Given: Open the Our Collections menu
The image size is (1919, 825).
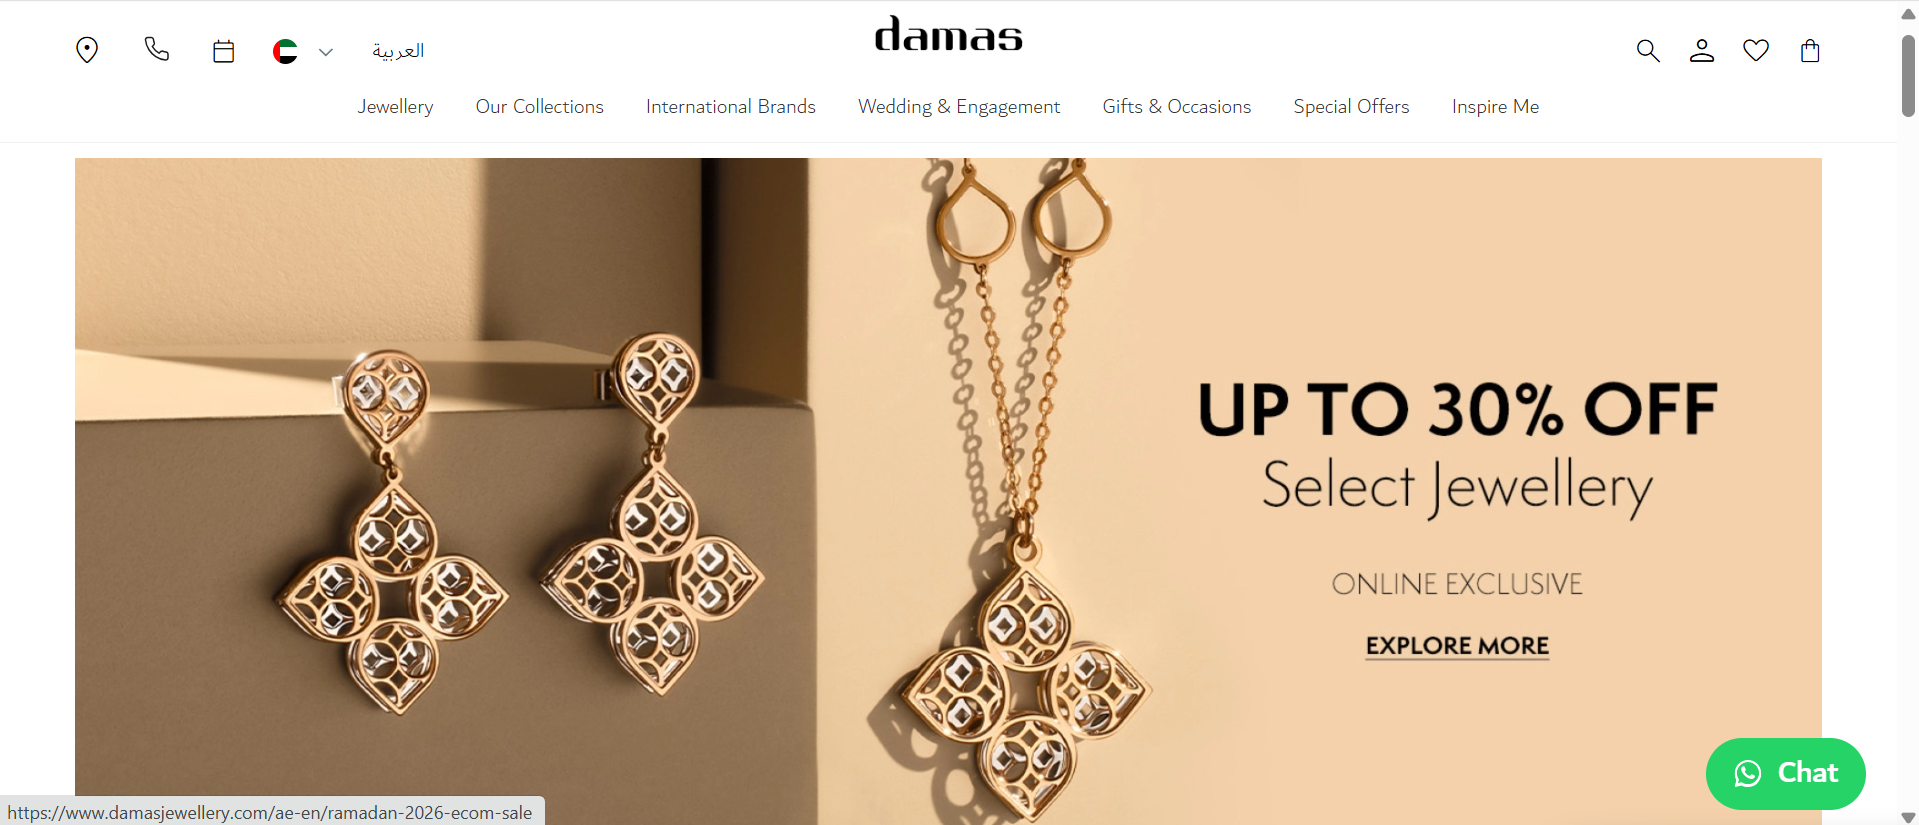Looking at the screenshot, I should coord(539,106).
